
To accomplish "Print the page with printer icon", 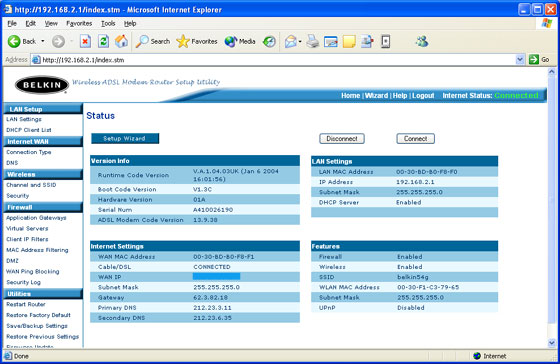I will [313, 41].
